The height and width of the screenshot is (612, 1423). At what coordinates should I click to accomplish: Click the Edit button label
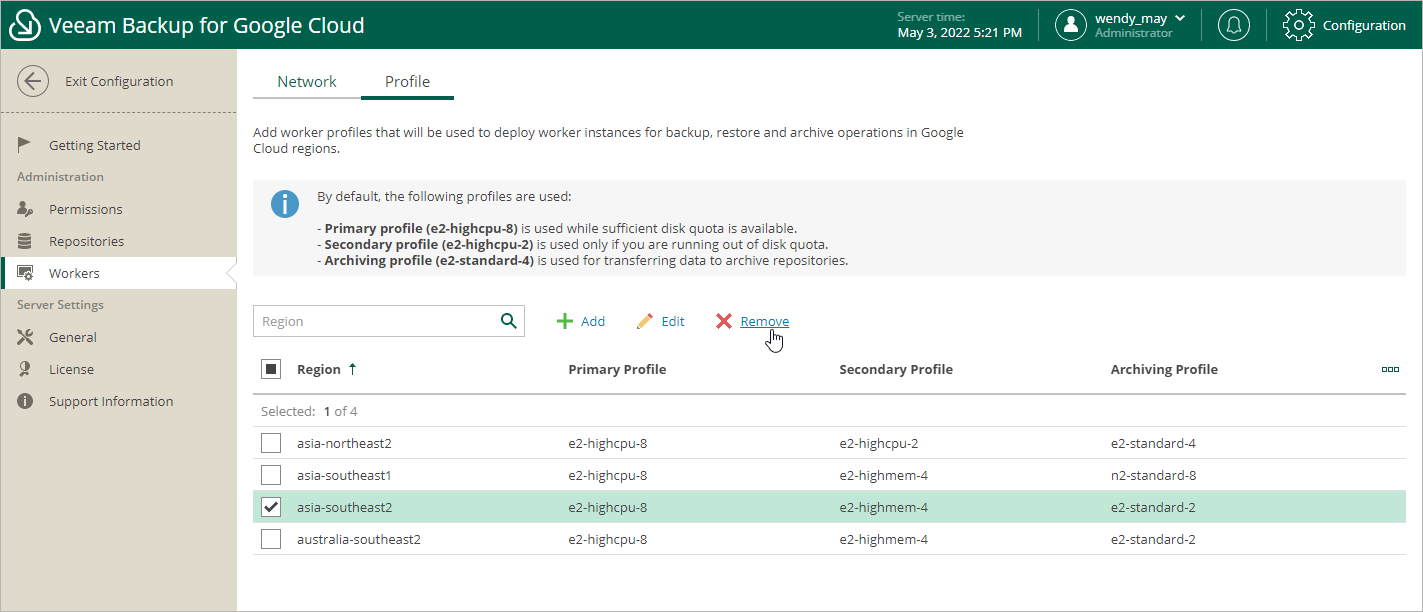pos(673,321)
